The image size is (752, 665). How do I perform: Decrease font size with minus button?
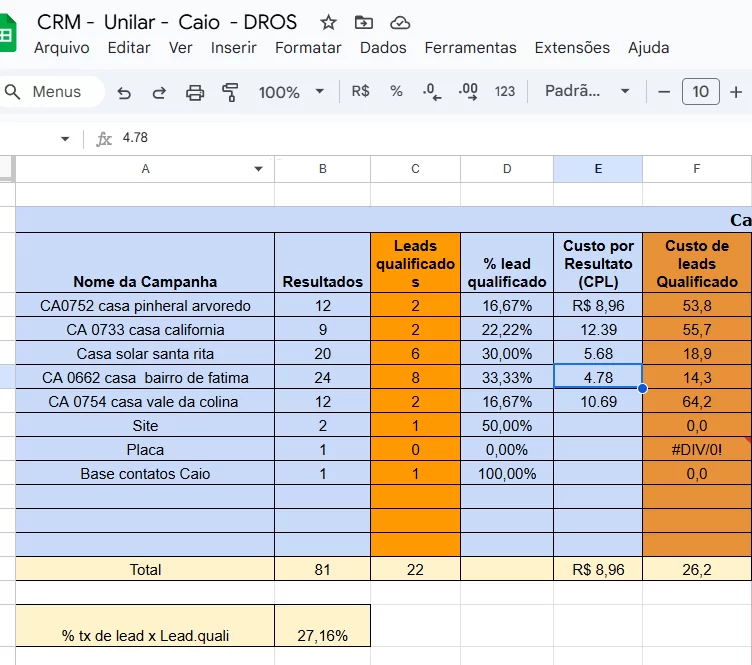[x=664, y=92]
